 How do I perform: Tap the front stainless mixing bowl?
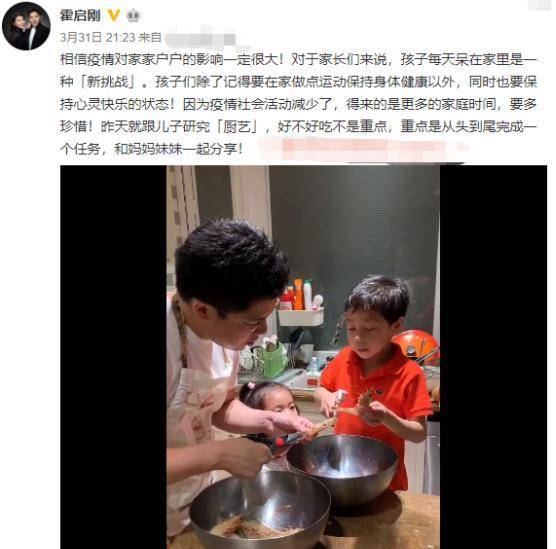[260, 510]
